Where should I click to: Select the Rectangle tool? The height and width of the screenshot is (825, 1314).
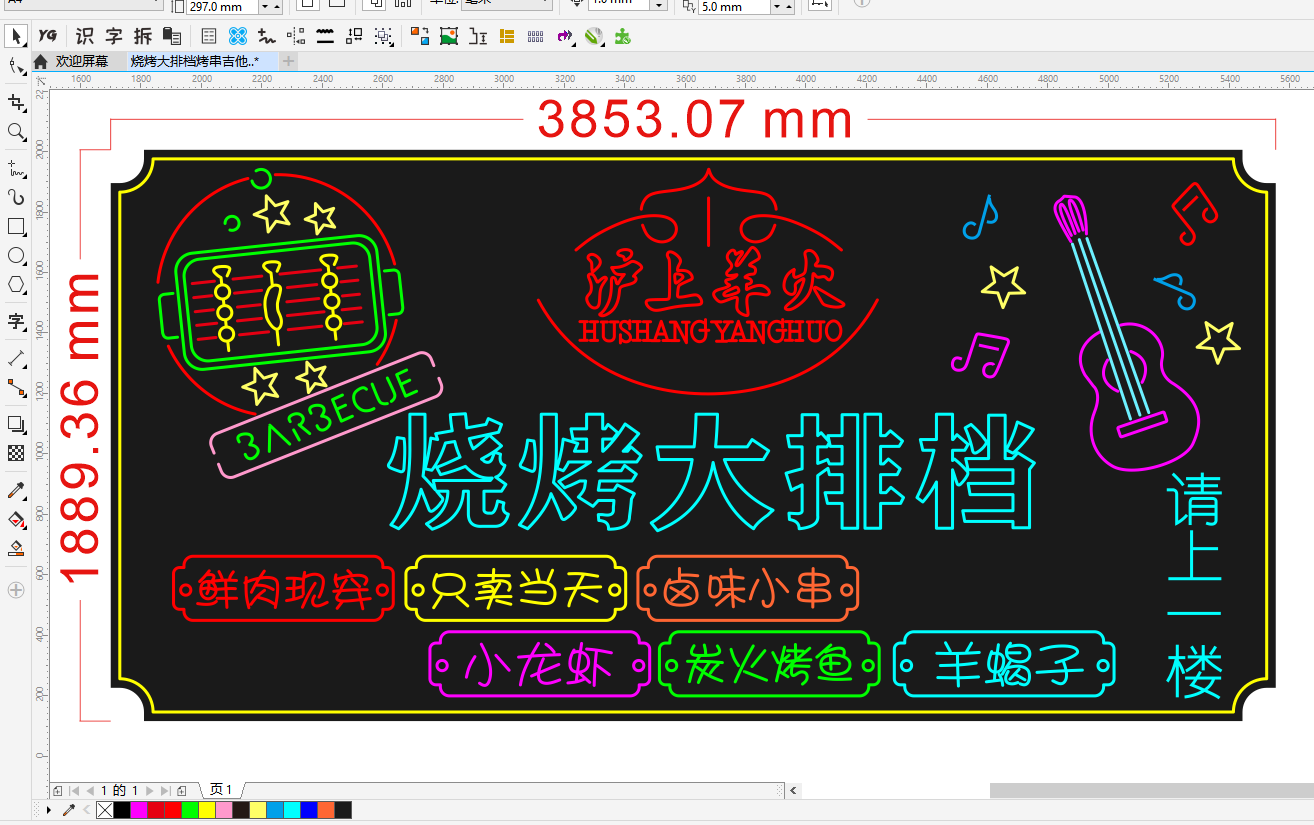16,226
